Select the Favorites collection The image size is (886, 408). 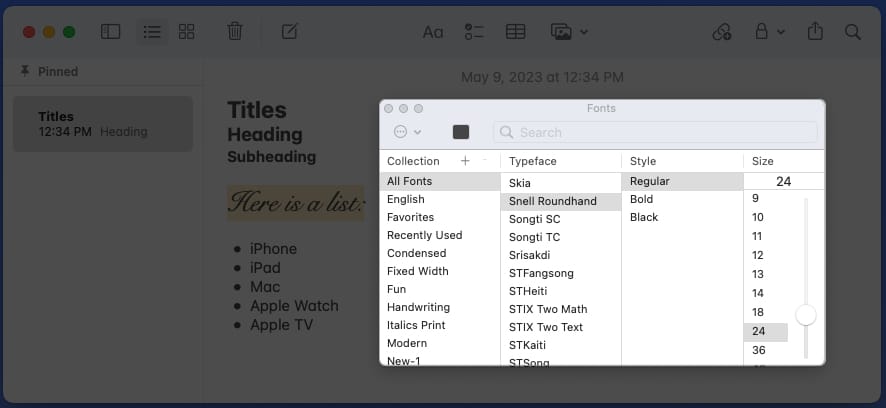[440, 218]
